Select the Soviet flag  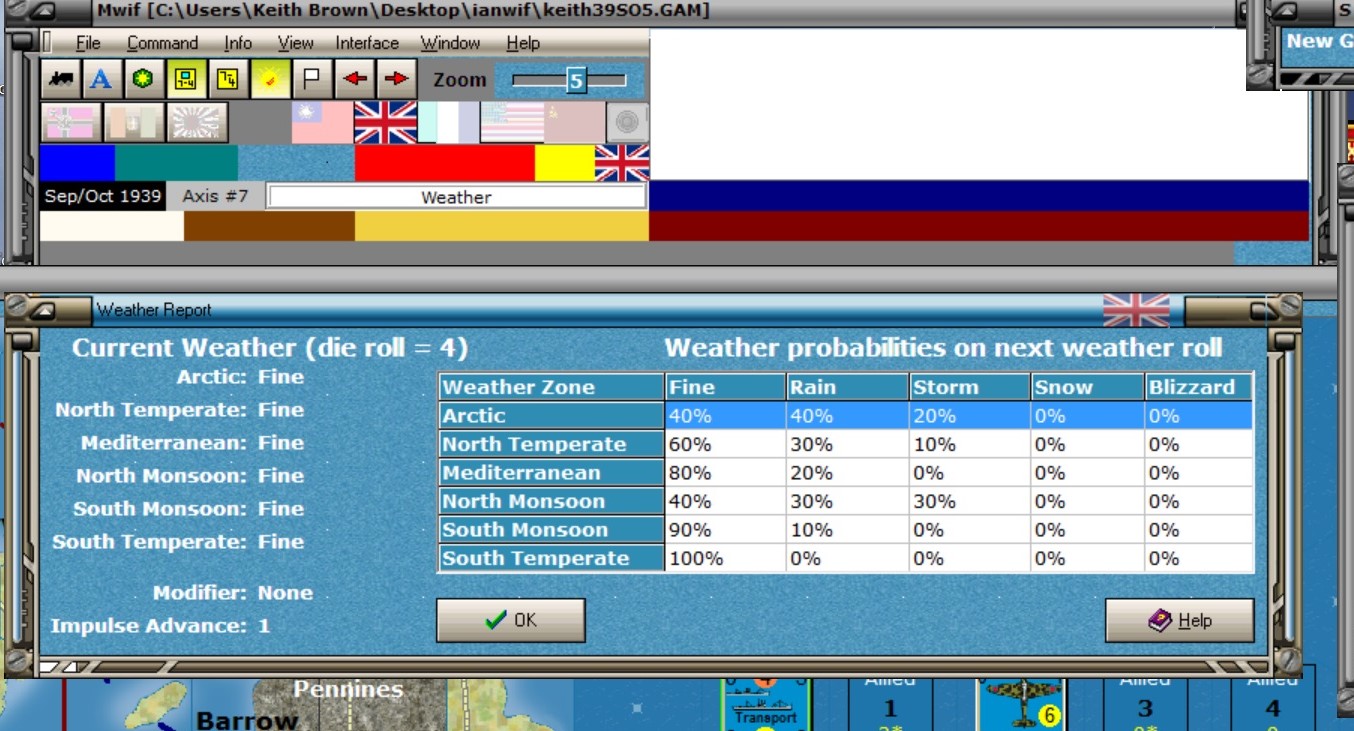574,123
